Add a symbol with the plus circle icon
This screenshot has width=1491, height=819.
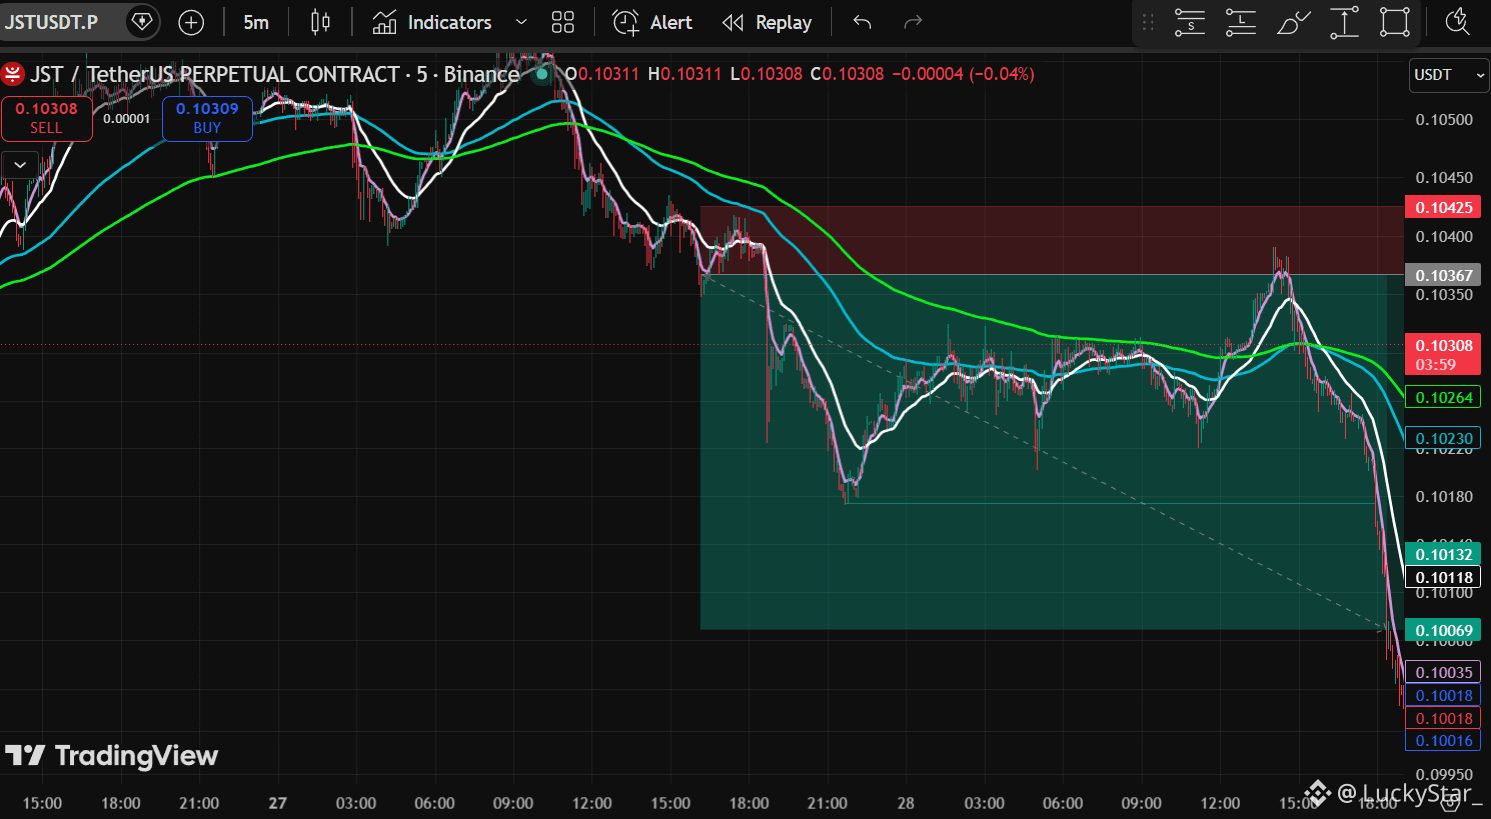(x=191, y=22)
